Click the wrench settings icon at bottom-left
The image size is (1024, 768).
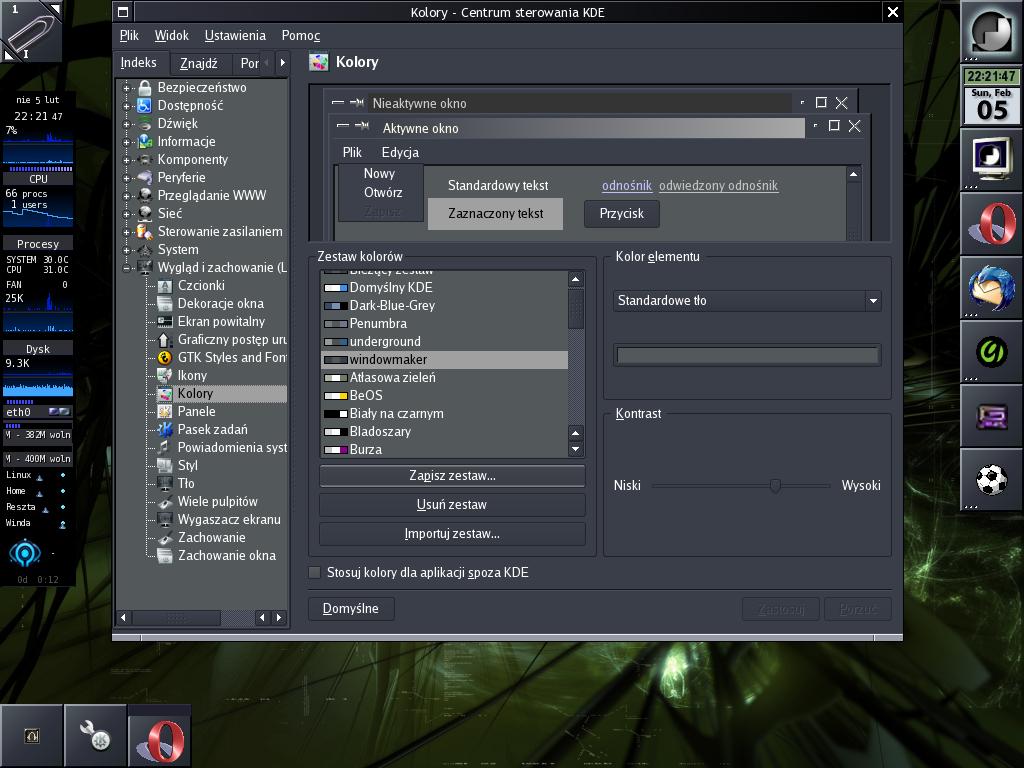click(95, 735)
